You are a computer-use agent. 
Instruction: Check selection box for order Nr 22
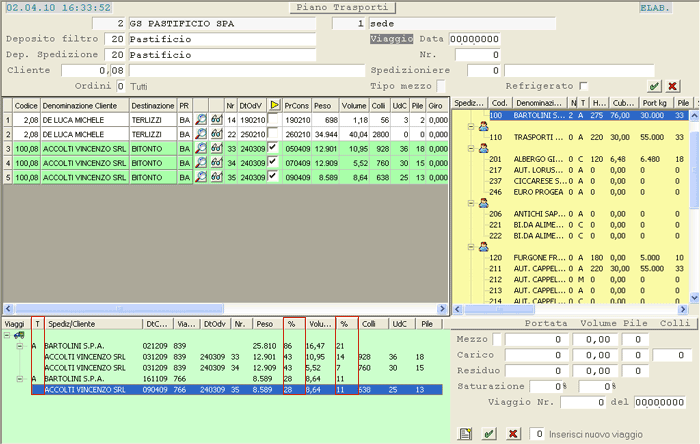point(273,133)
